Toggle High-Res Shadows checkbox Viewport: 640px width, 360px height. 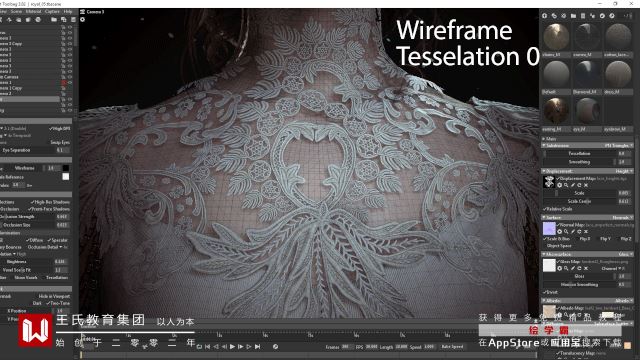click(50, 202)
